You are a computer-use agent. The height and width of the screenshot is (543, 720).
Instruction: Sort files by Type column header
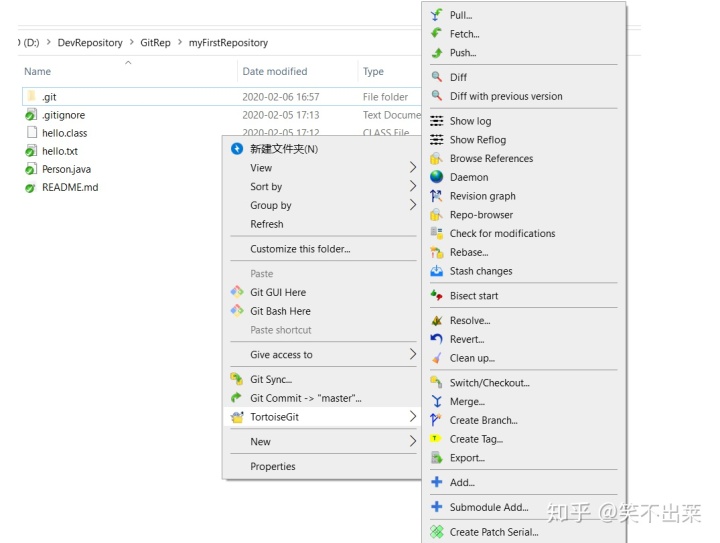(373, 71)
